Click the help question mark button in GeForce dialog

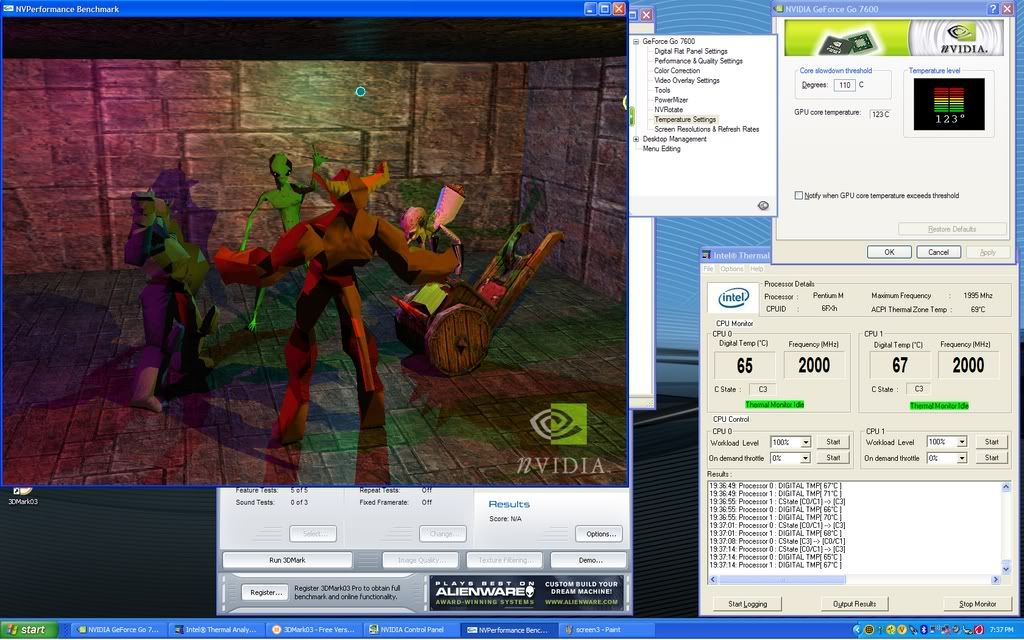993,9
